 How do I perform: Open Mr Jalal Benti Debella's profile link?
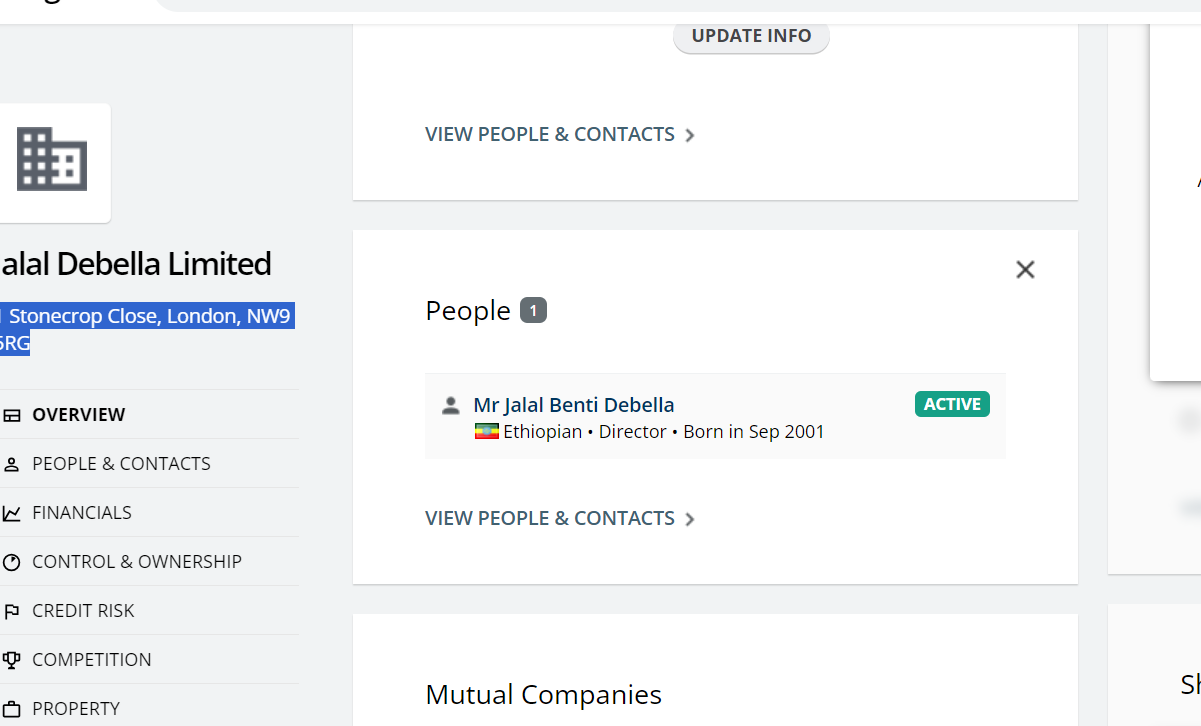[574, 405]
